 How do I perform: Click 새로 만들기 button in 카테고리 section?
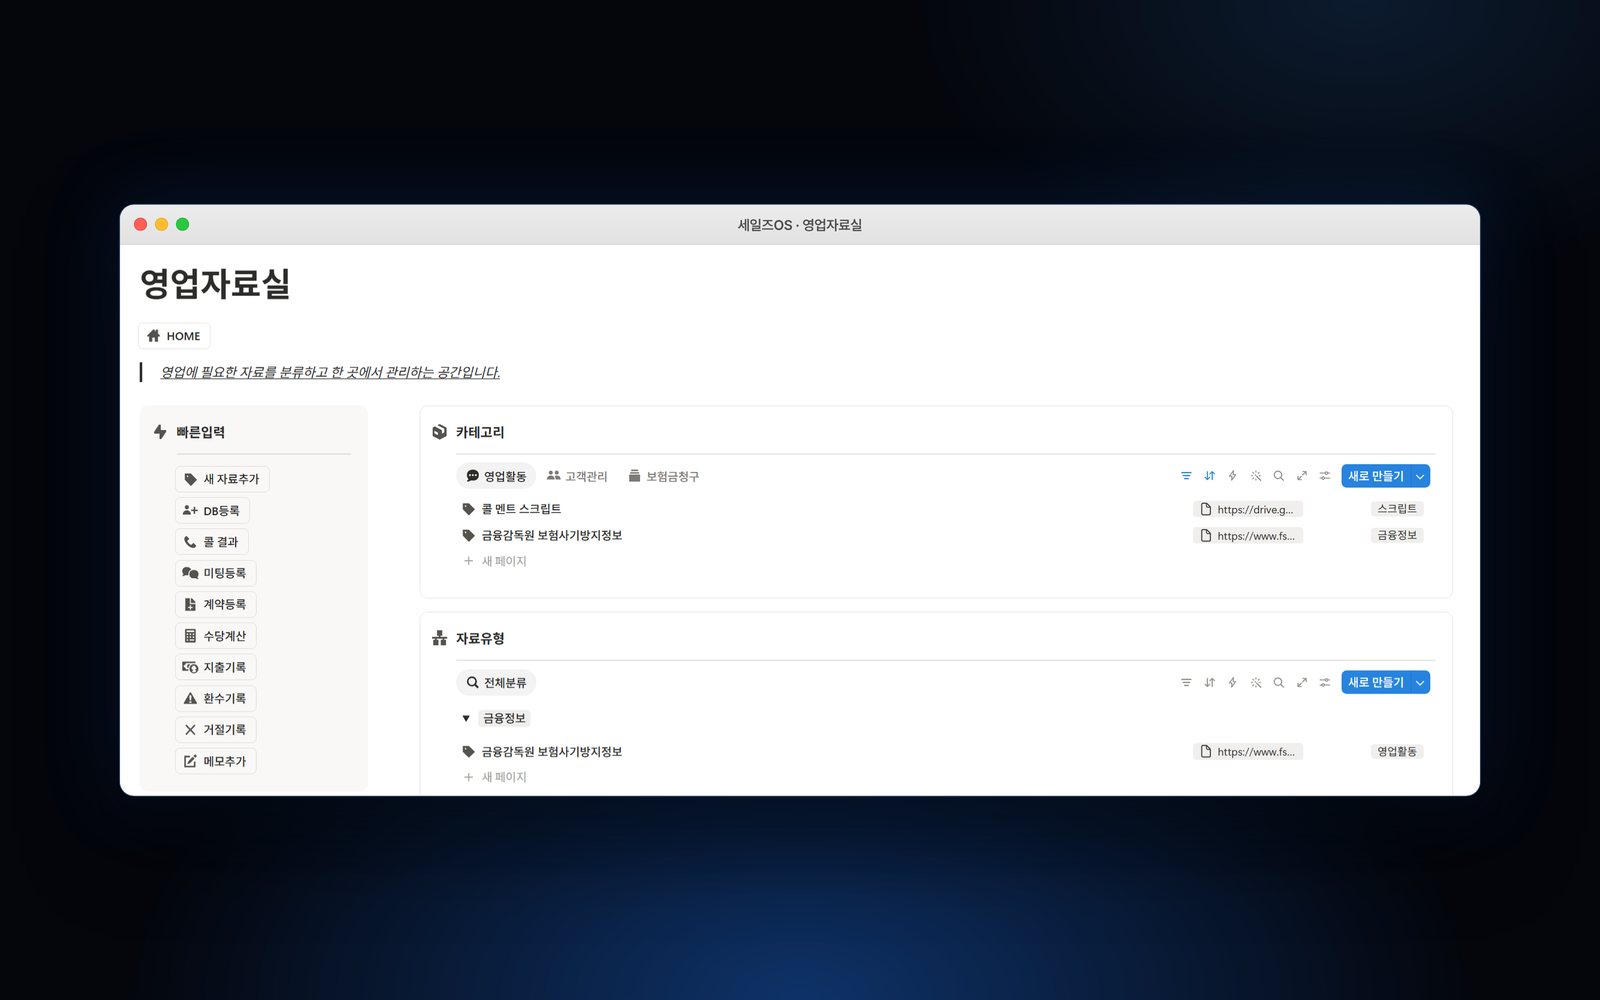coord(1376,476)
